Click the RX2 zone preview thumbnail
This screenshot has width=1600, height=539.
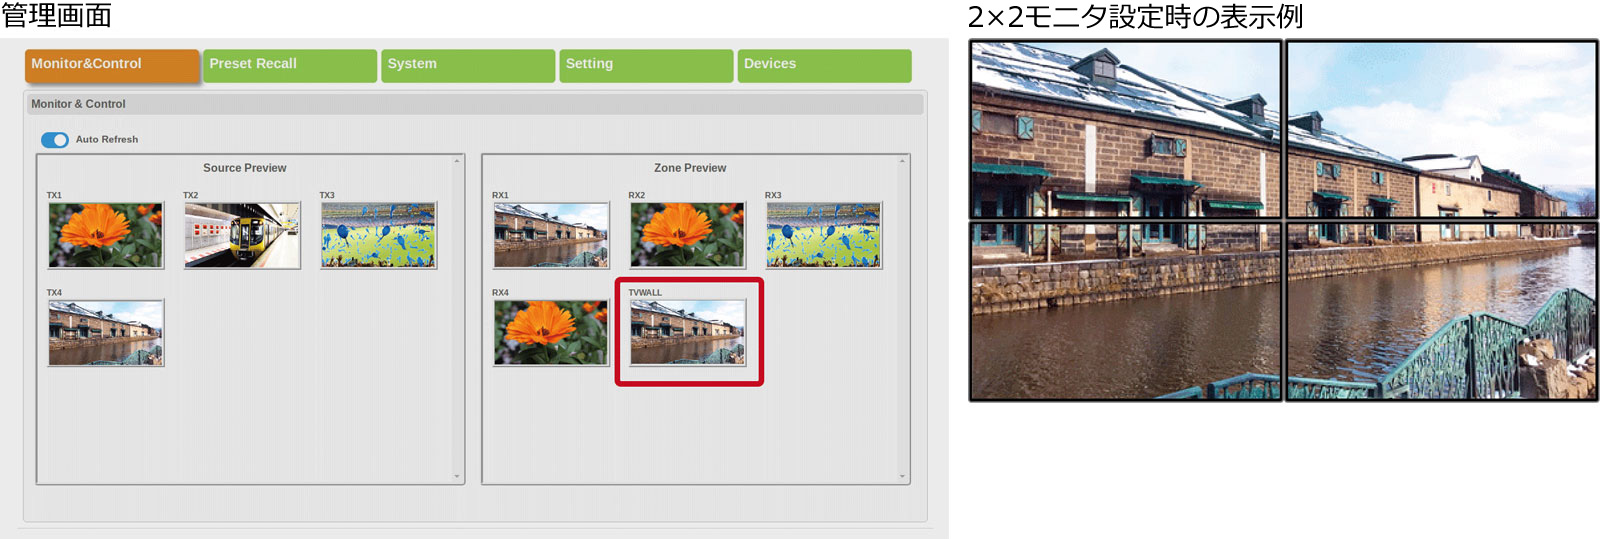(x=688, y=235)
